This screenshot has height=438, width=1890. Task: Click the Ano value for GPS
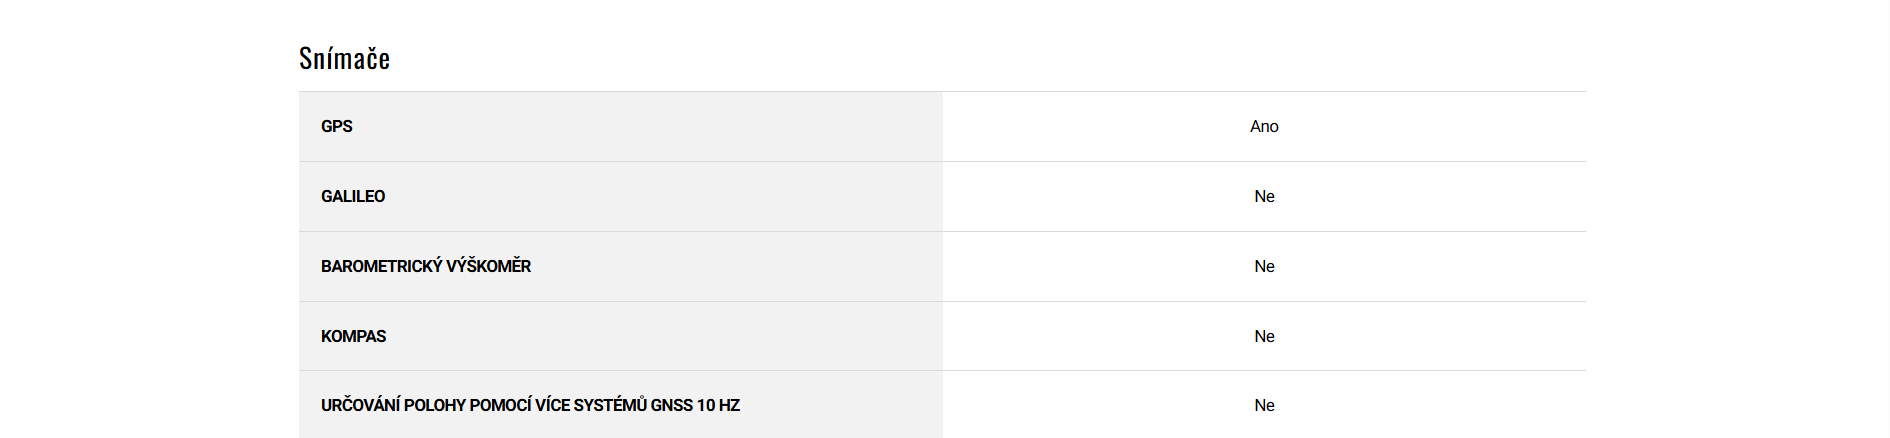click(1264, 127)
